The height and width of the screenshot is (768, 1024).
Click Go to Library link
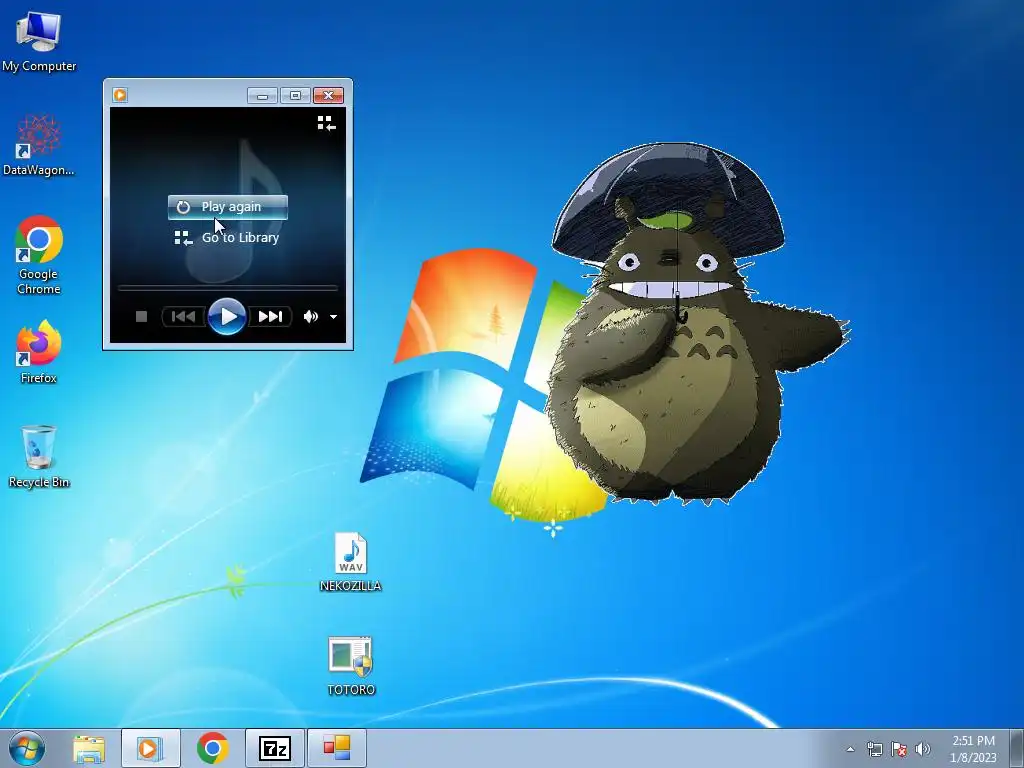[x=227, y=238]
